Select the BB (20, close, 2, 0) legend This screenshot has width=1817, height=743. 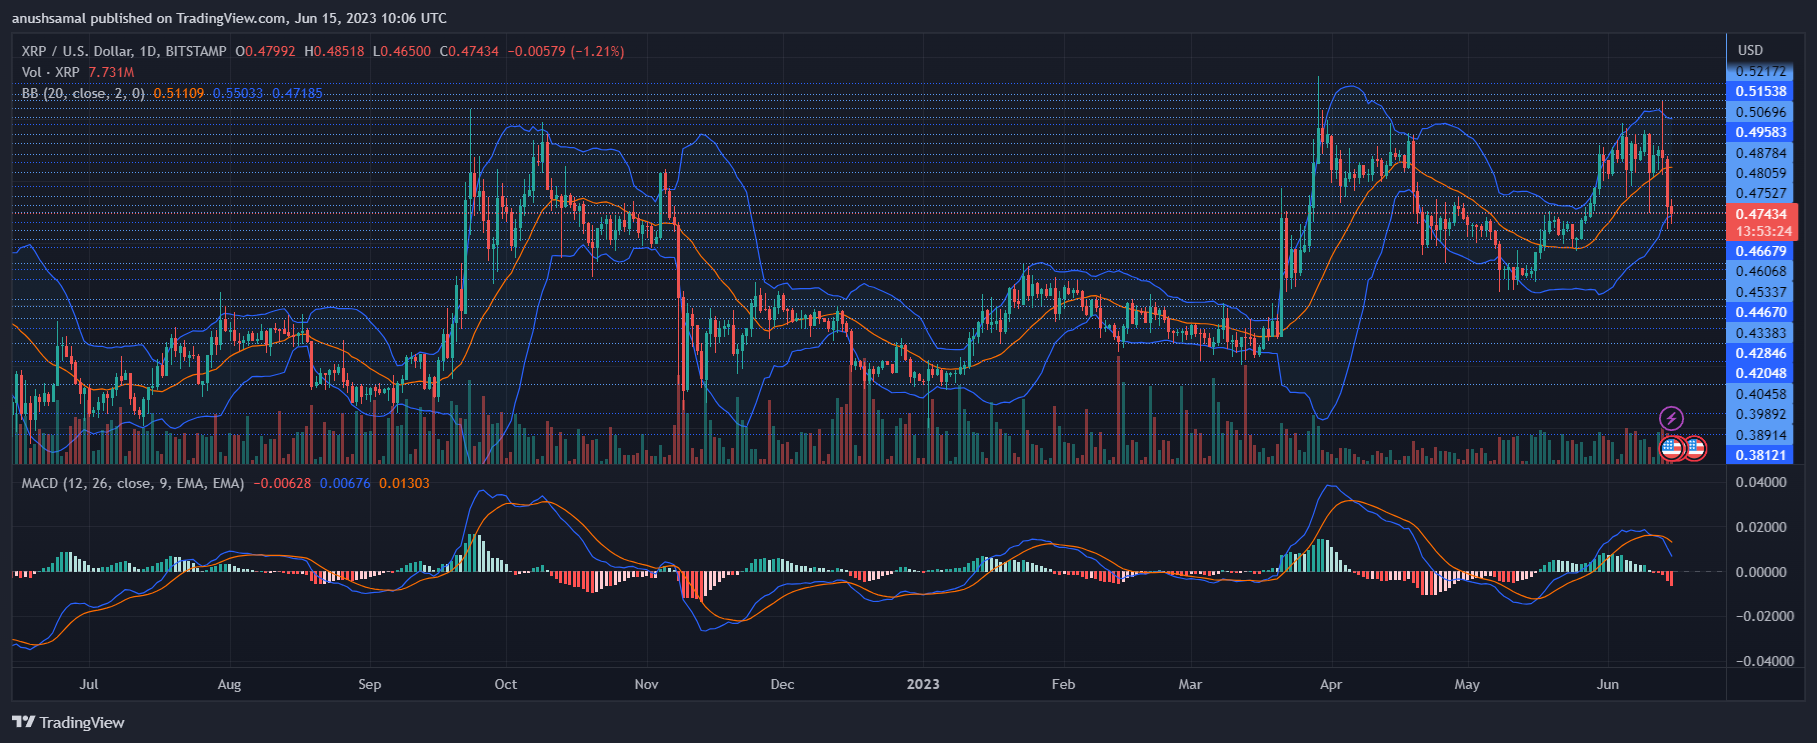[83, 93]
